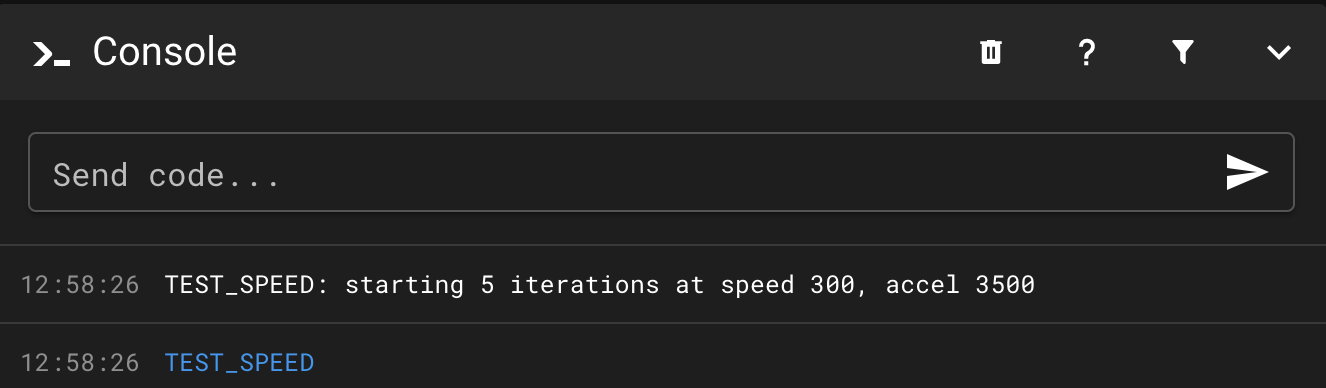Select the 'TEST_SPEED: starting 5 iterations' log message
This screenshot has height=388, width=1326.
coord(600,285)
